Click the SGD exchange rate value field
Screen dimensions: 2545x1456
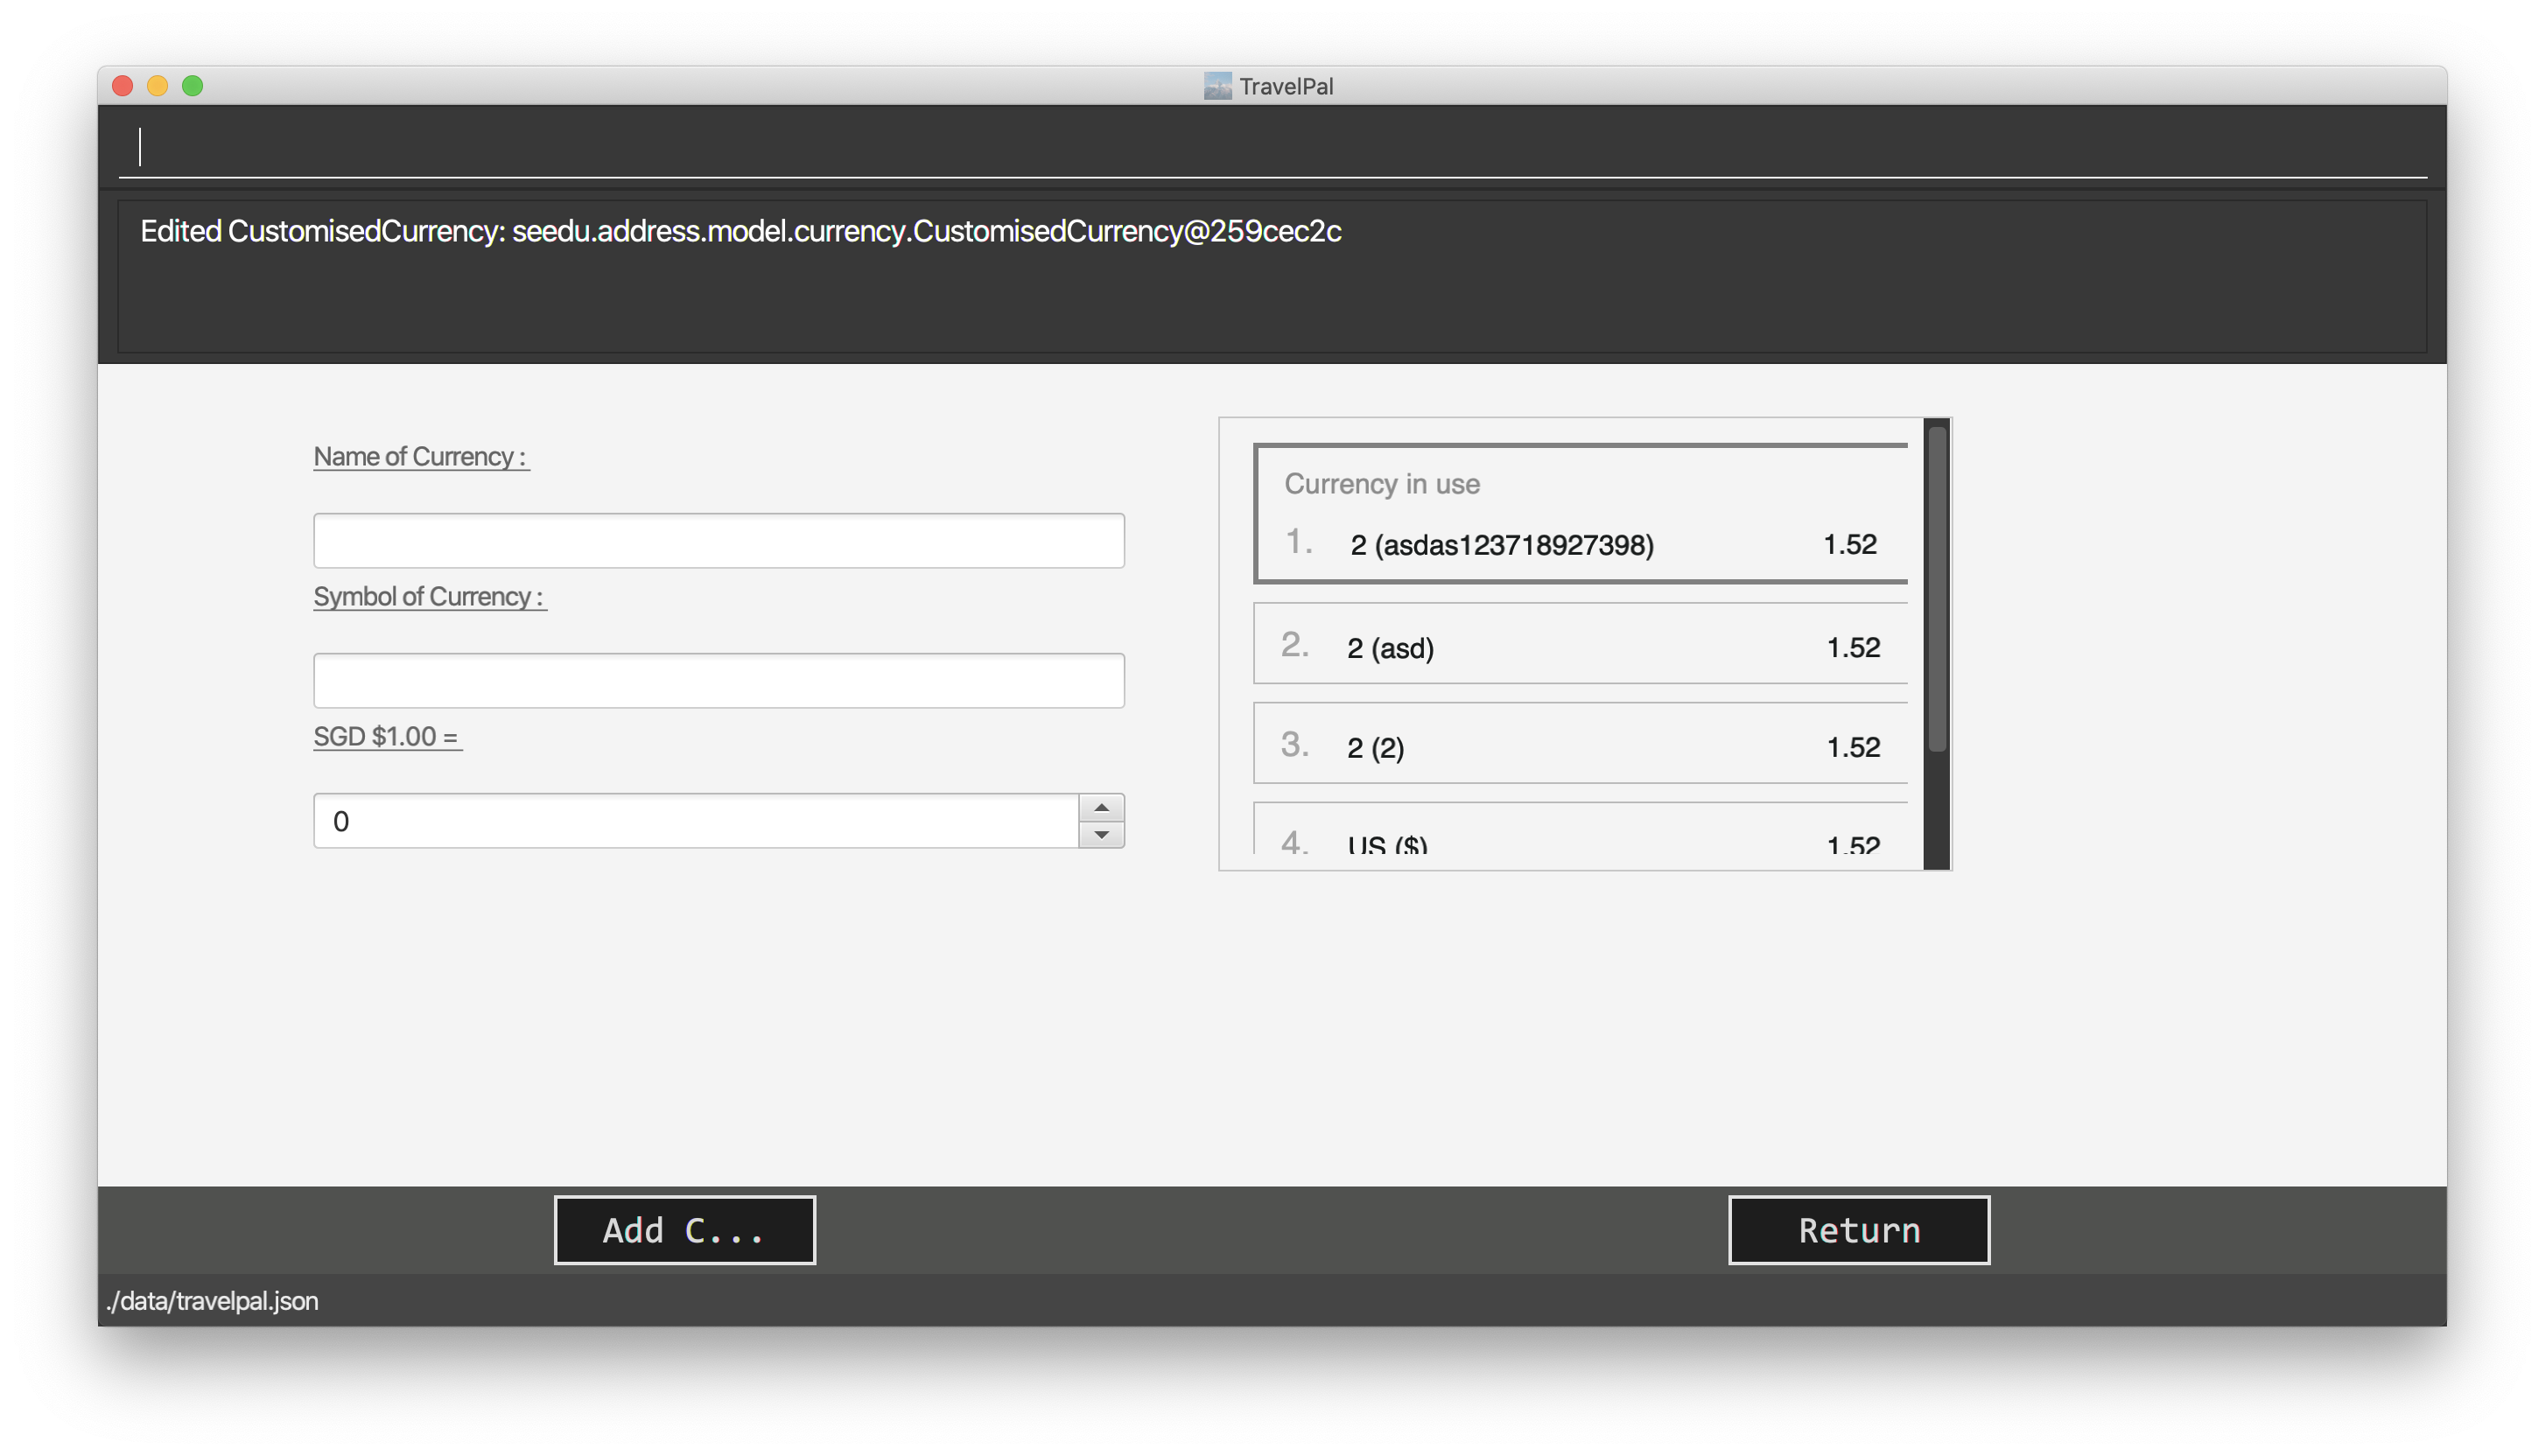(695, 821)
